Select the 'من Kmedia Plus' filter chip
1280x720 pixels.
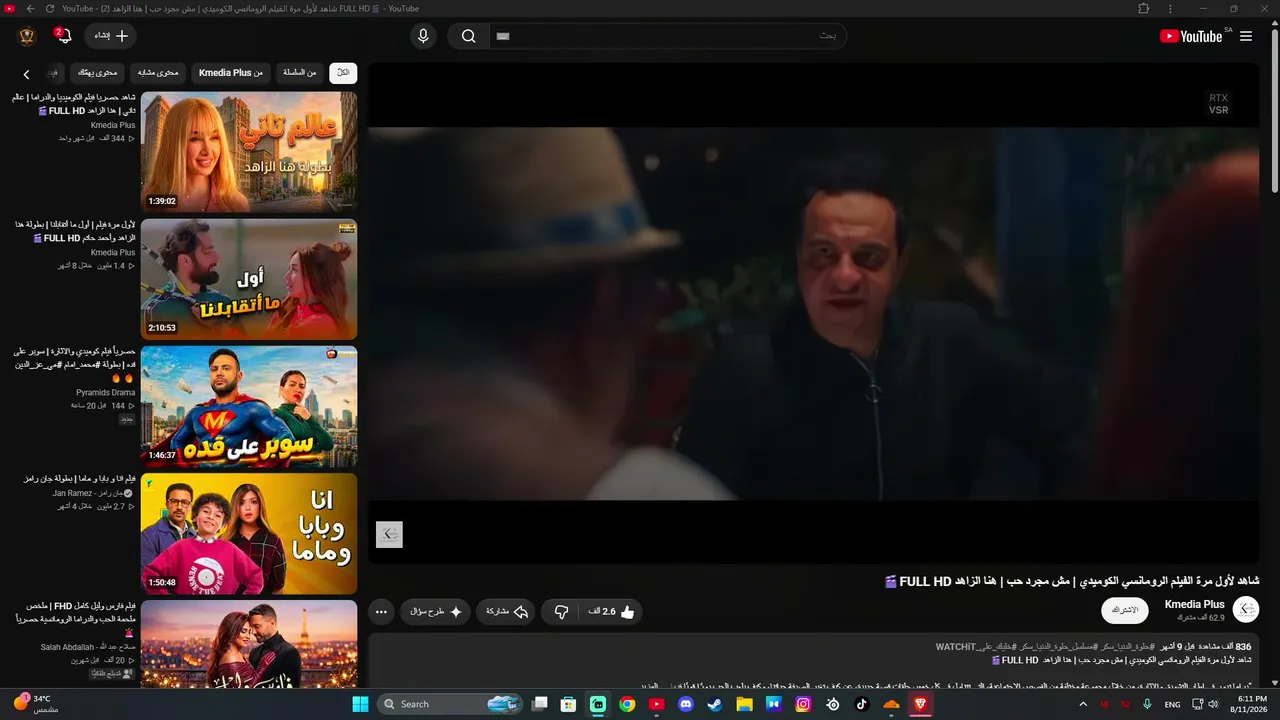pyautogui.click(x=230, y=72)
